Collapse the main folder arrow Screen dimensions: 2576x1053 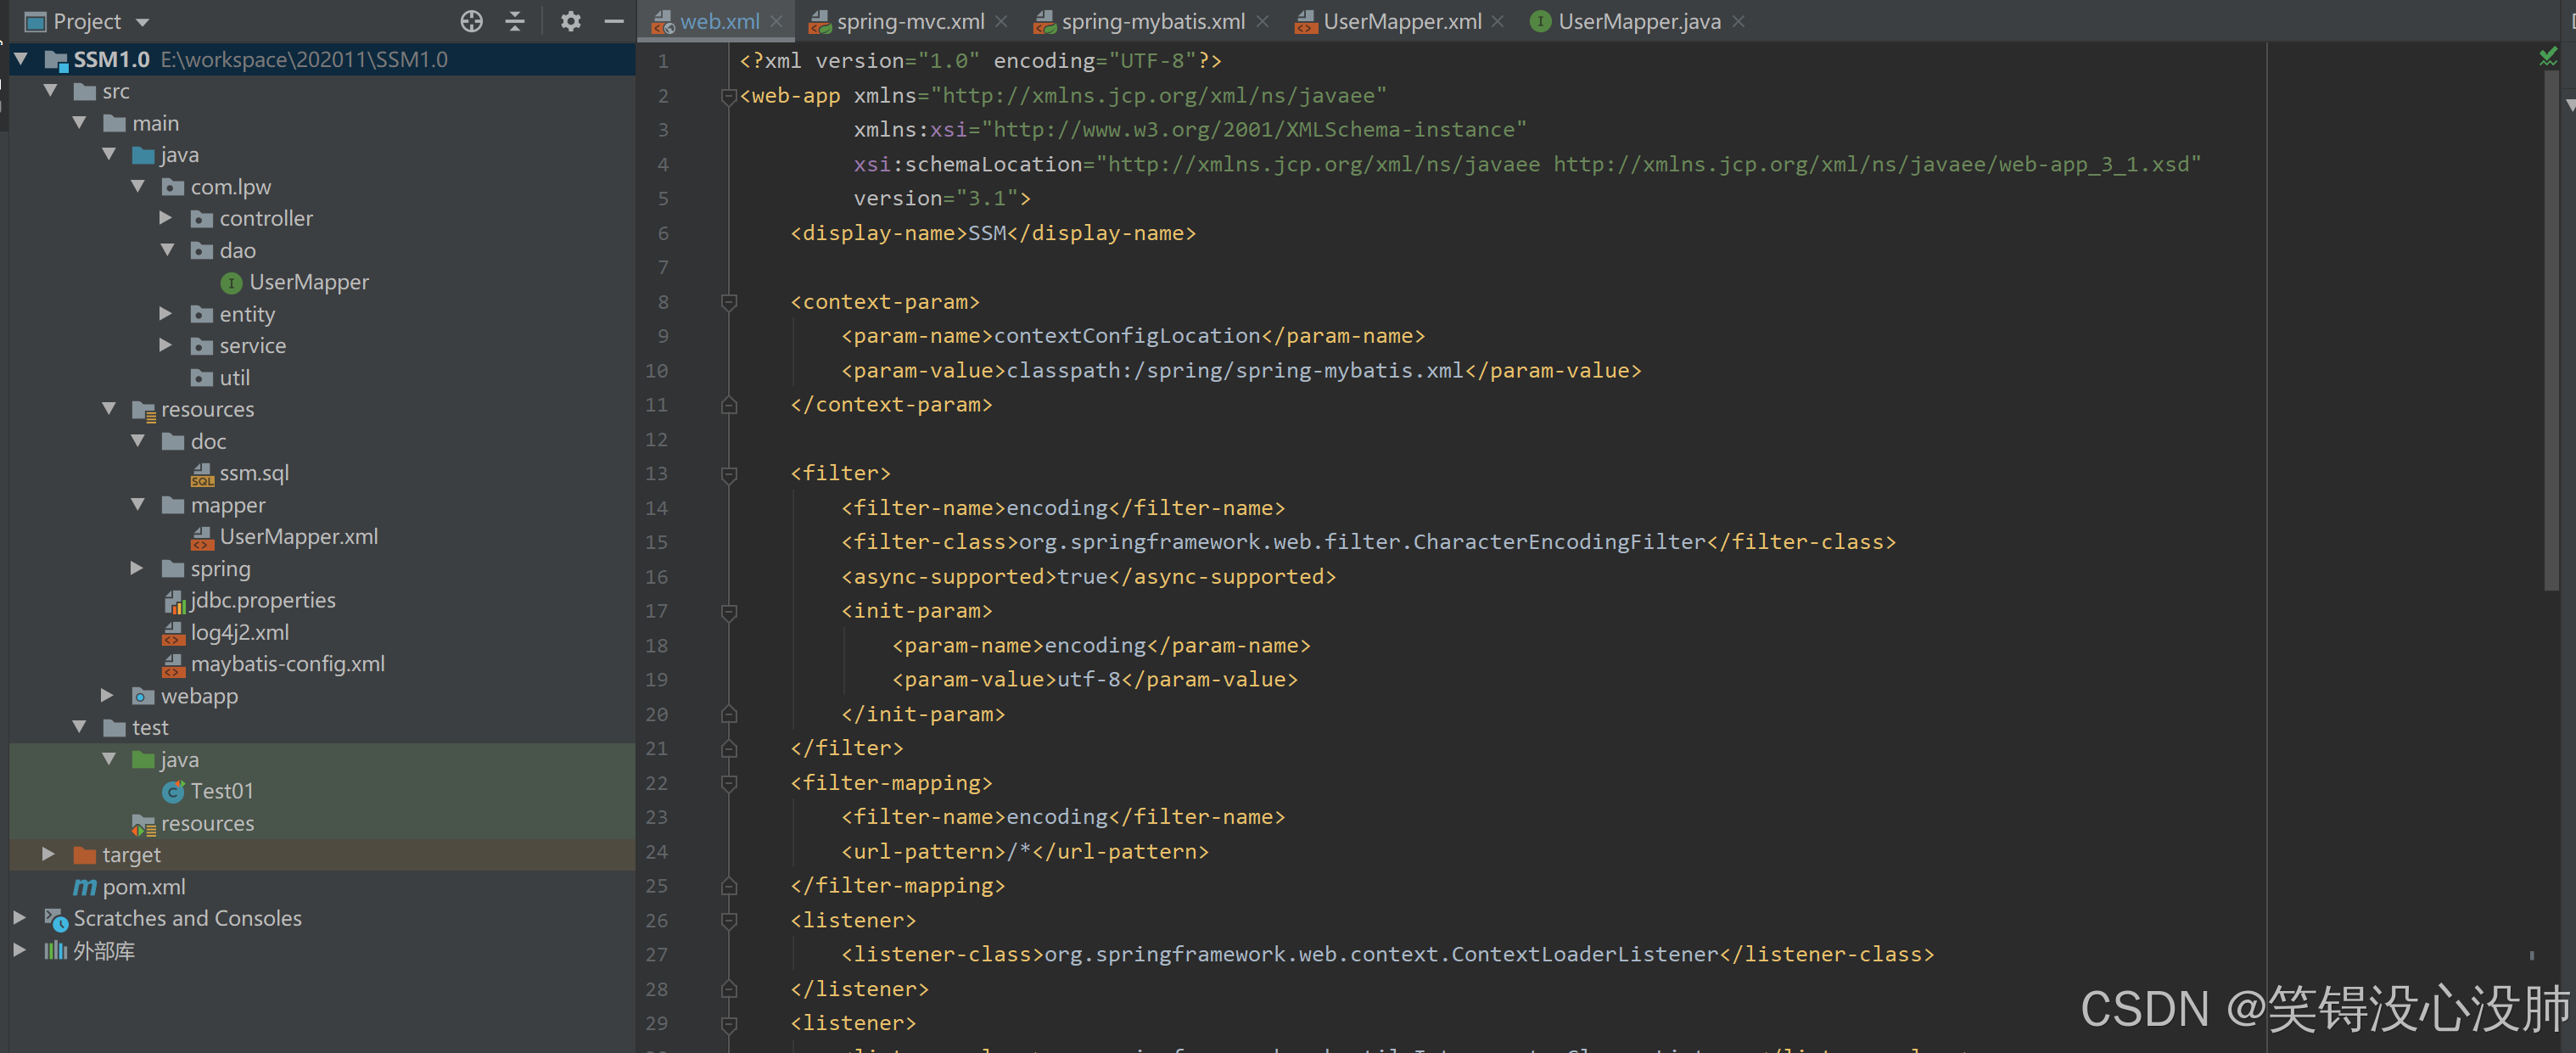point(79,123)
